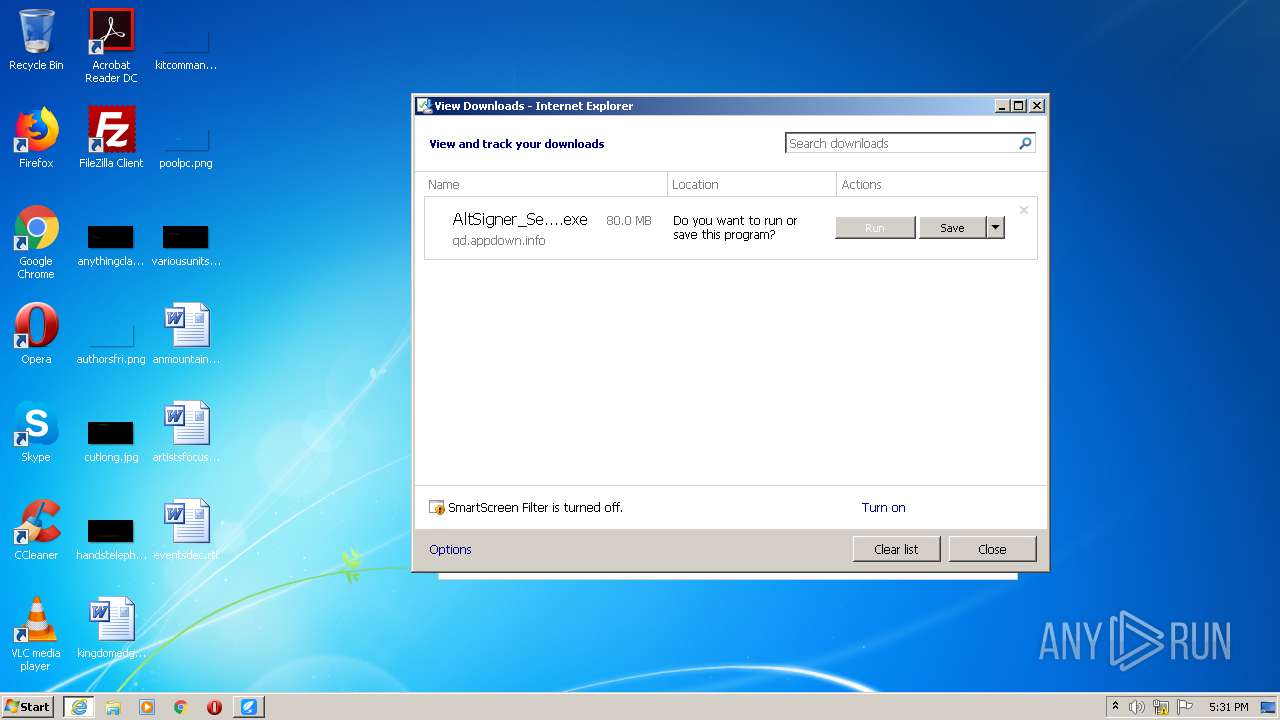The width and height of the screenshot is (1280, 720).
Task: Launch Skype desktop shortcut
Action: pos(36,432)
